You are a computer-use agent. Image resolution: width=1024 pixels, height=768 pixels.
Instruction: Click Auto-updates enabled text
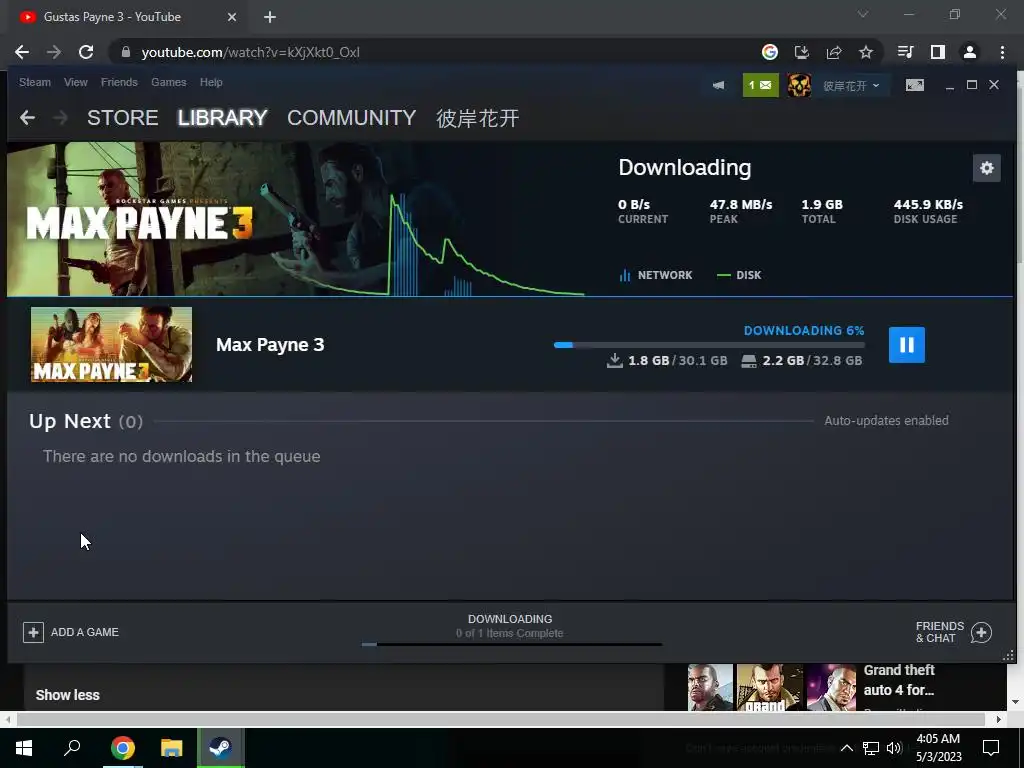[886, 421]
